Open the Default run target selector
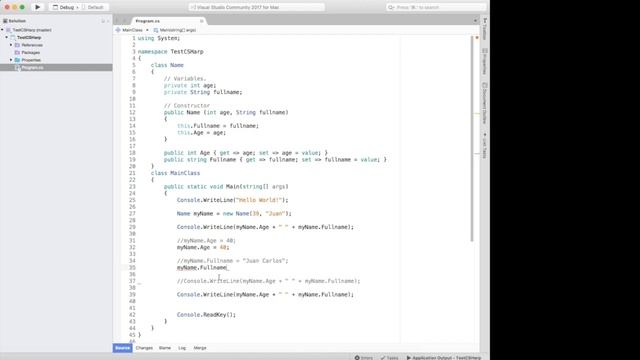The width and height of the screenshot is (640, 360). (93, 7)
